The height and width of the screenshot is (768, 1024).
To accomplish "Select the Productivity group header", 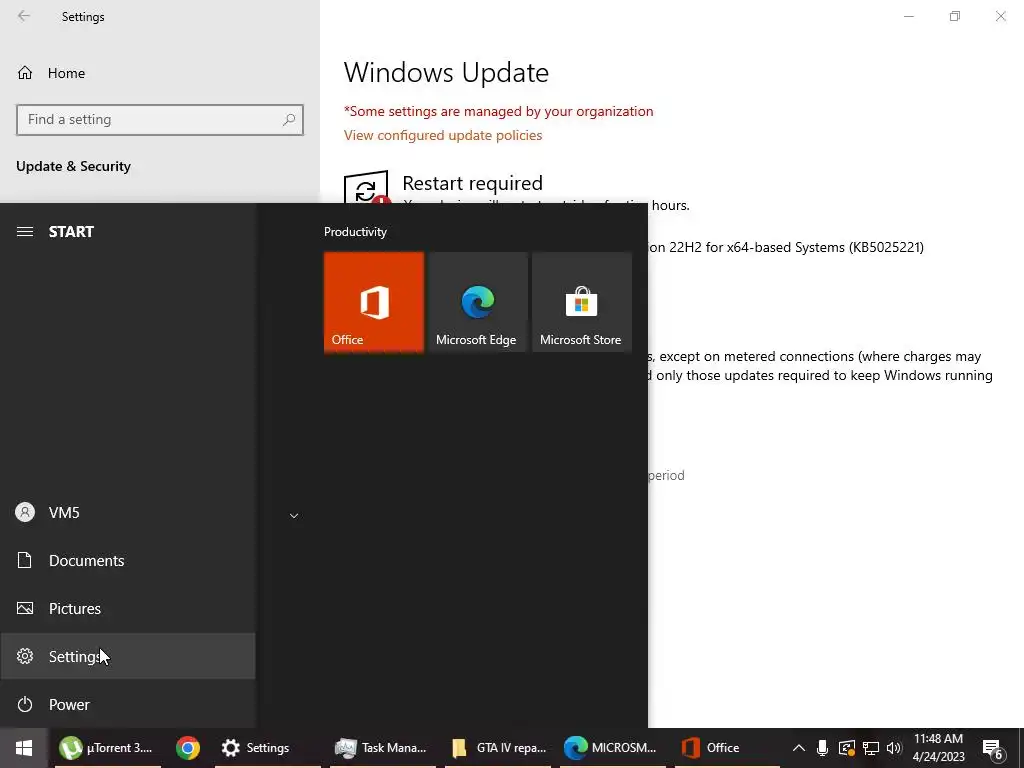I will [x=355, y=232].
